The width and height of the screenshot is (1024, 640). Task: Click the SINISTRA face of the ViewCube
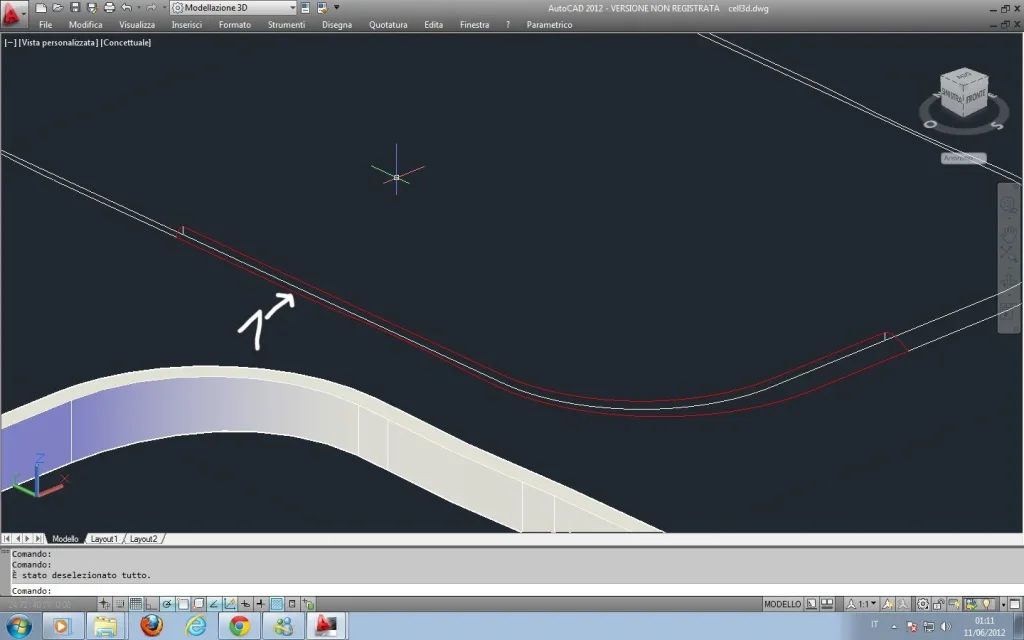pos(952,96)
